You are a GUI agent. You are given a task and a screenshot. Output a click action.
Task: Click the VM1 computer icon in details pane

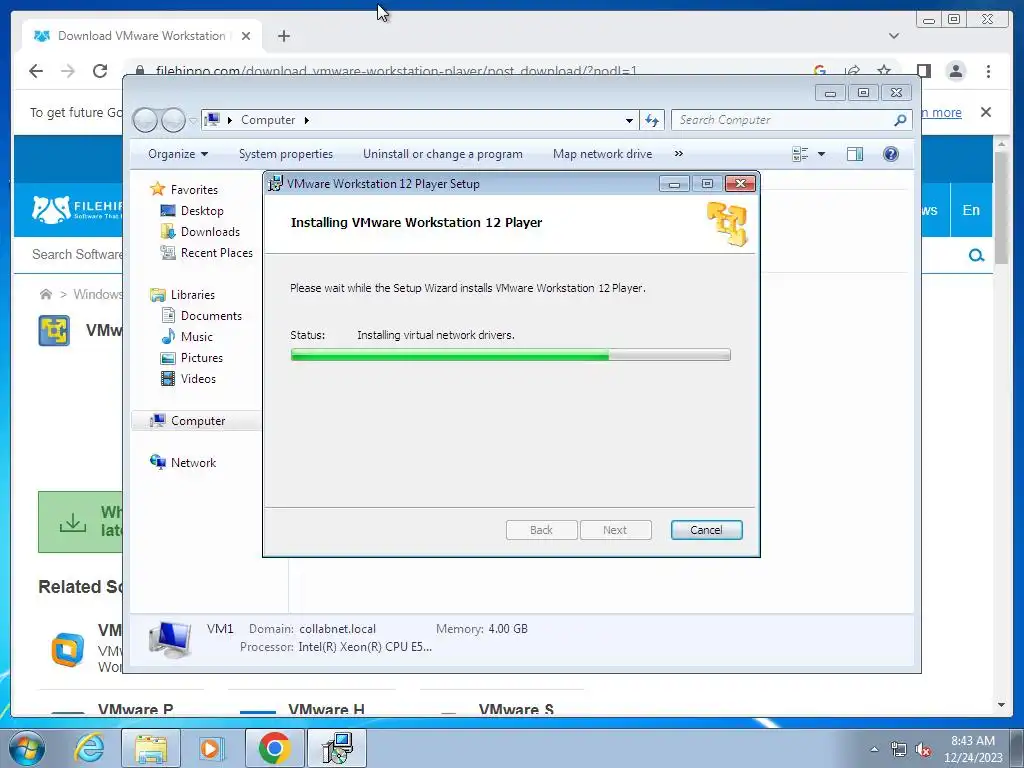[x=170, y=639]
